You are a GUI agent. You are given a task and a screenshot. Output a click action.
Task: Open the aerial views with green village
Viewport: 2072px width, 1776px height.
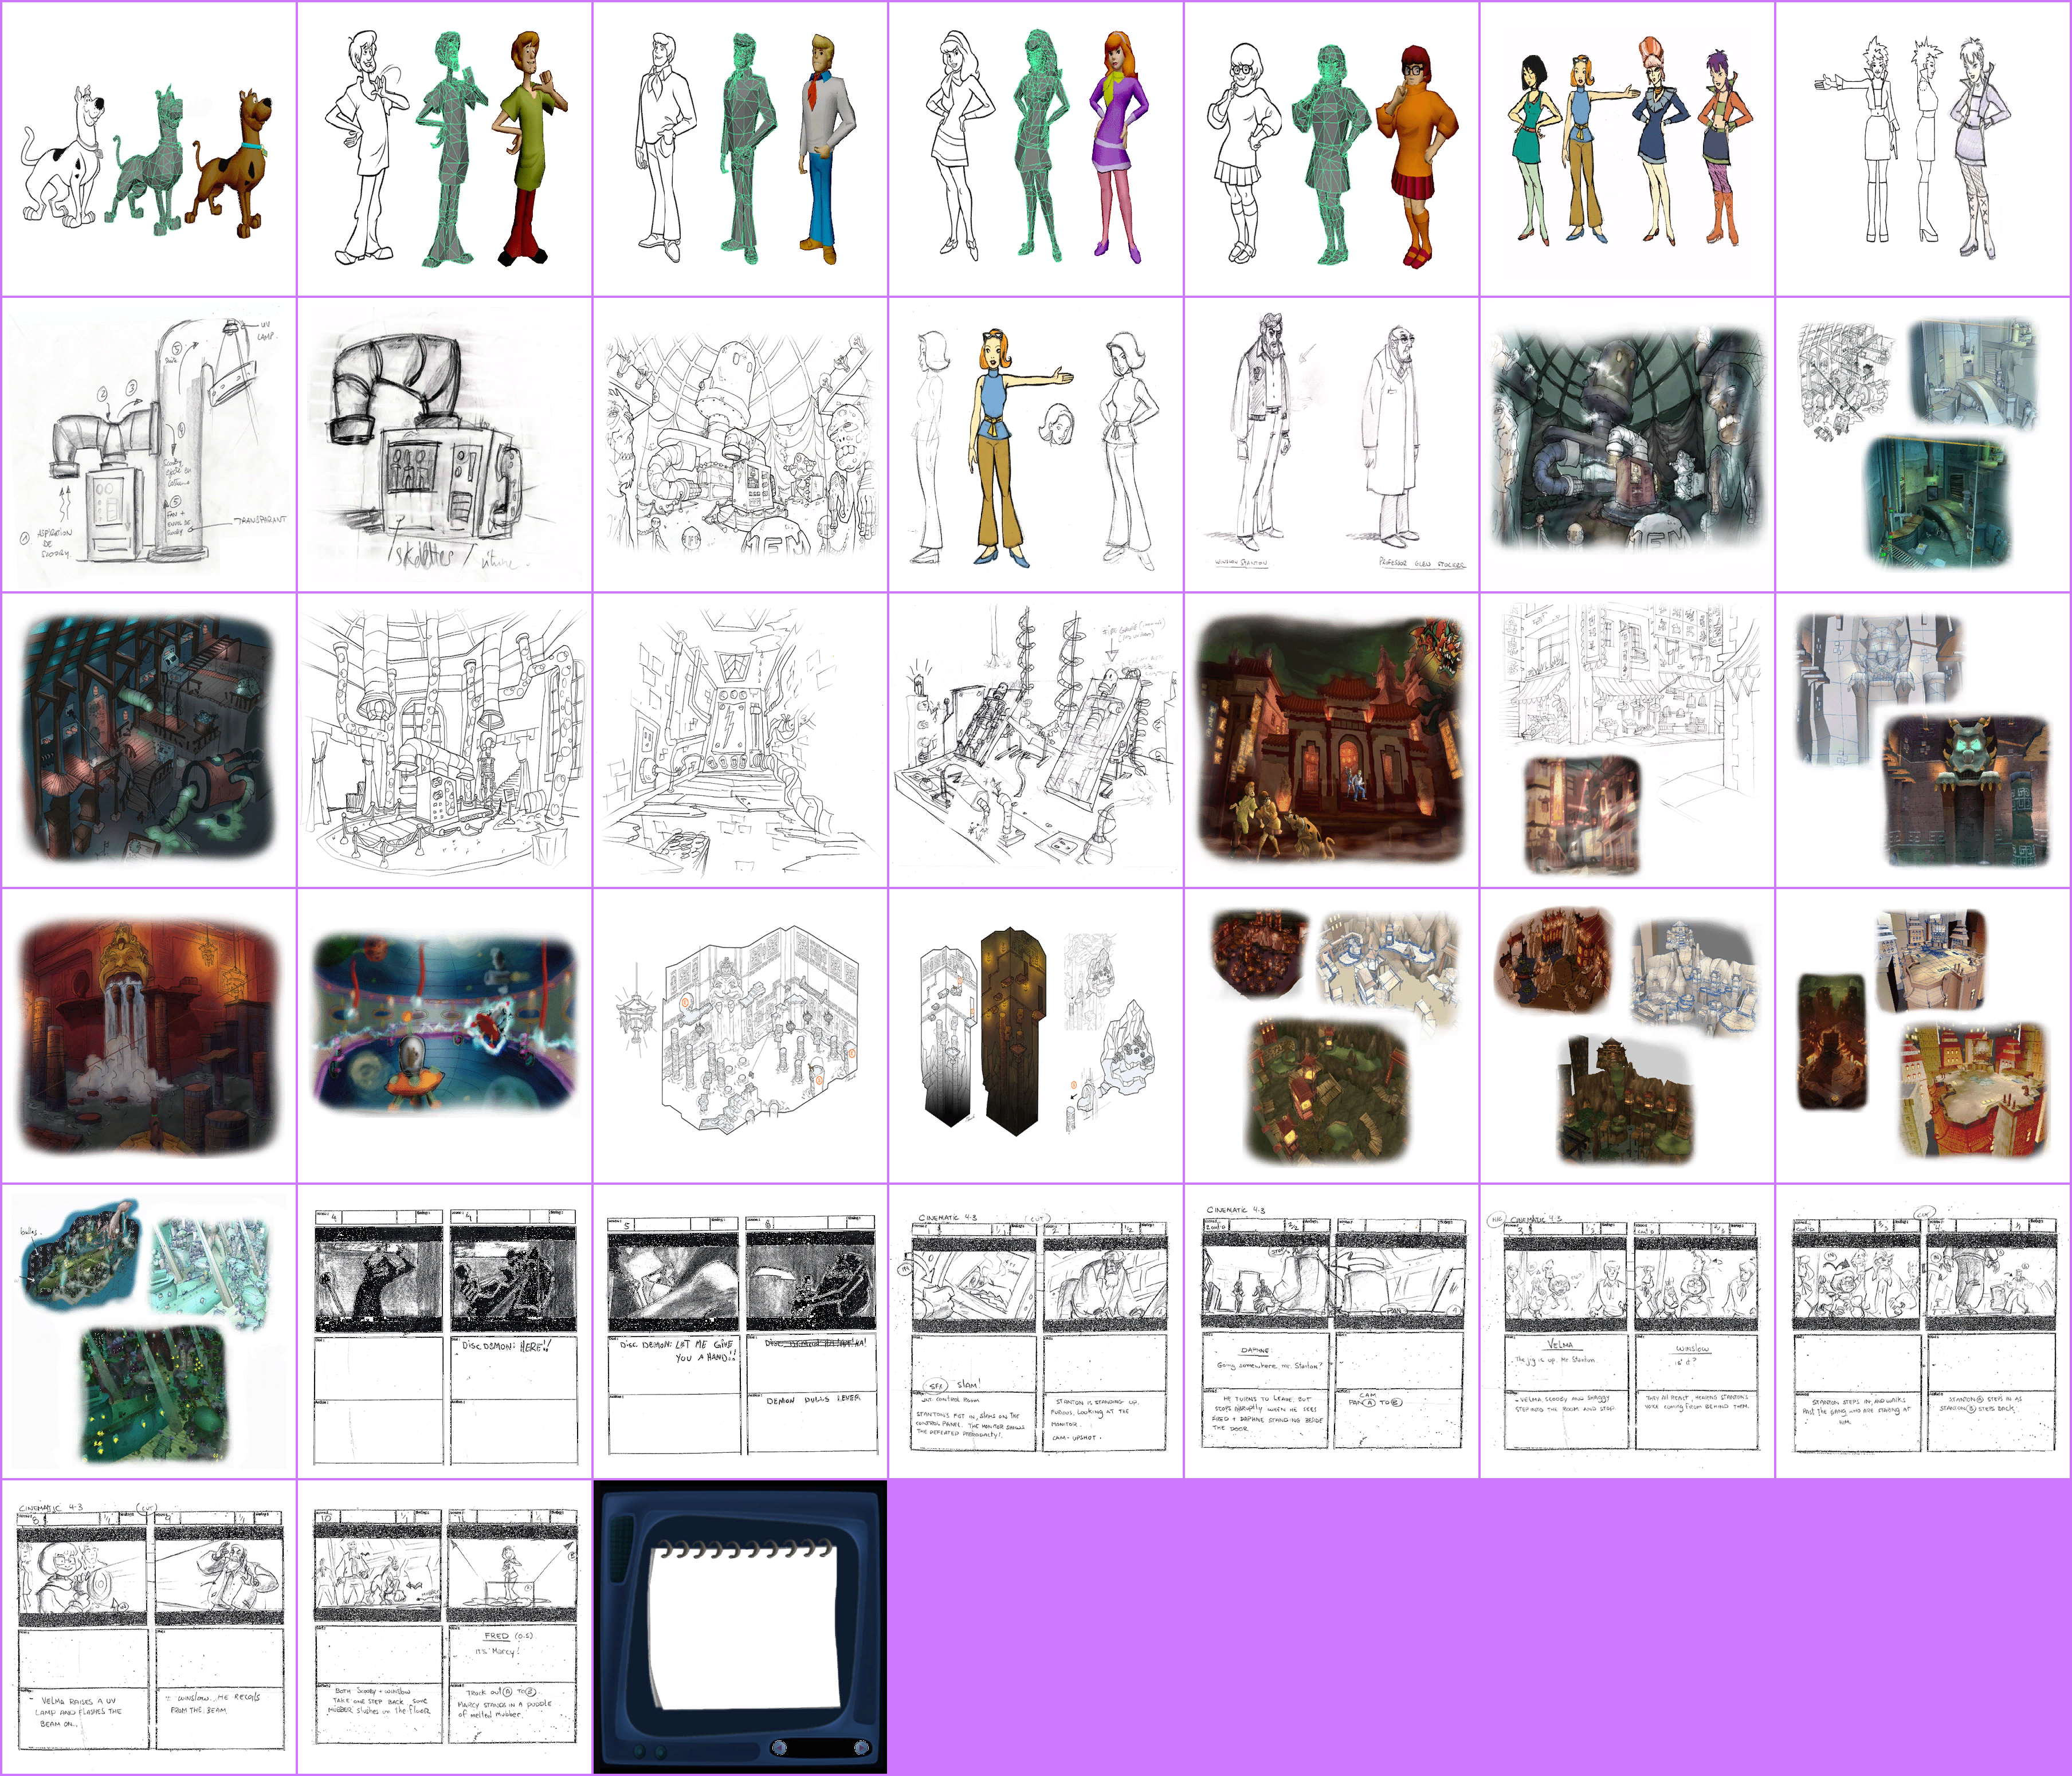[x=1332, y=1036]
